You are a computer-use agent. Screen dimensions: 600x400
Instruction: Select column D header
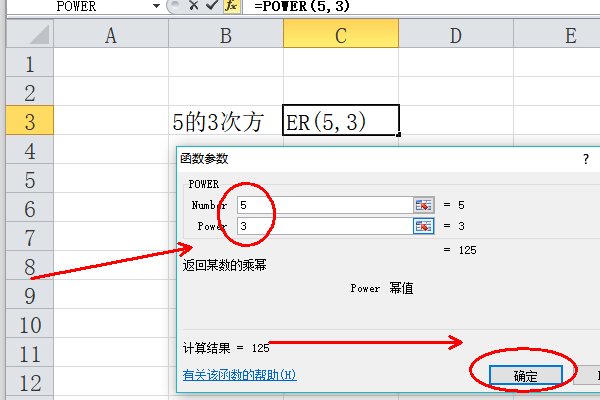456,35
